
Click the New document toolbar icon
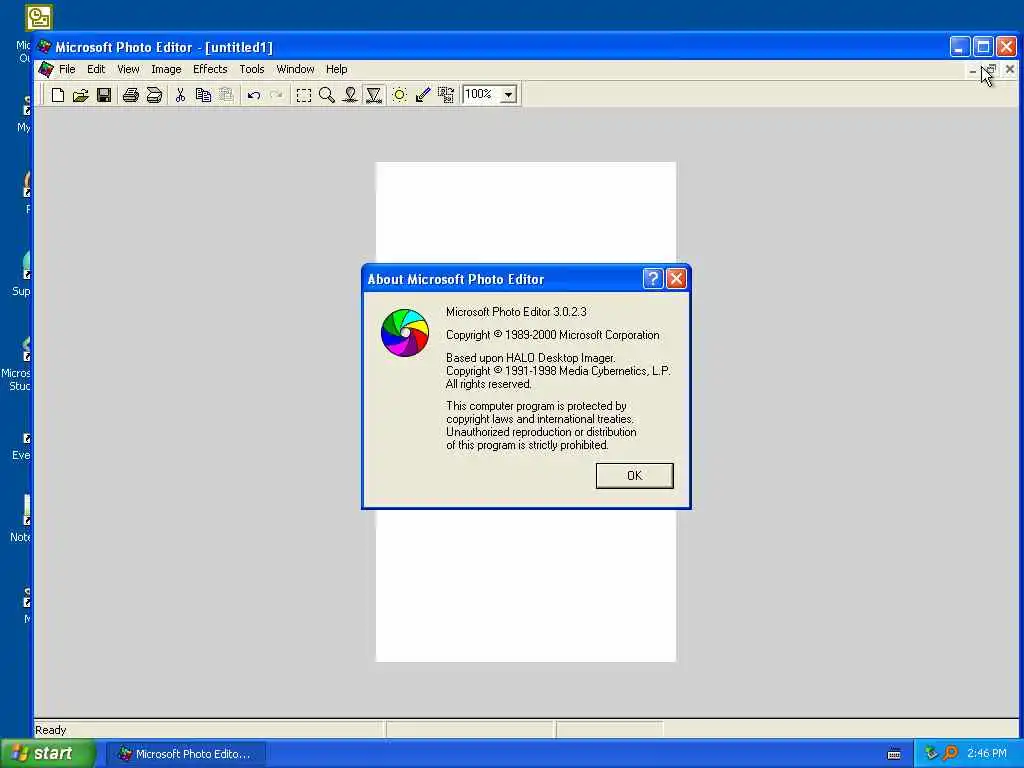57,95
